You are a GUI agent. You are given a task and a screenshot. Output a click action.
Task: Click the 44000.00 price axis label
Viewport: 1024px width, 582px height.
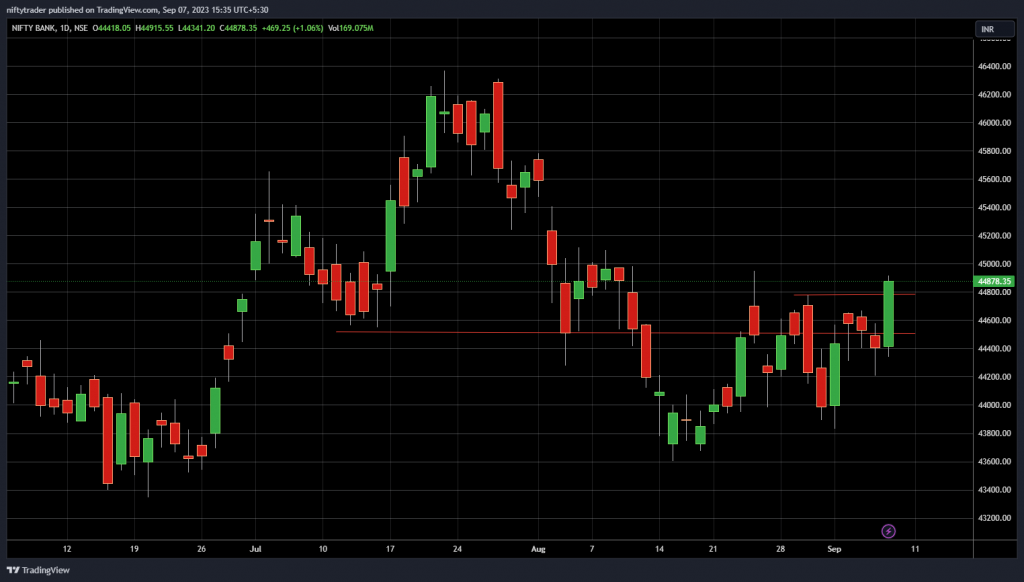click(994, 405)
